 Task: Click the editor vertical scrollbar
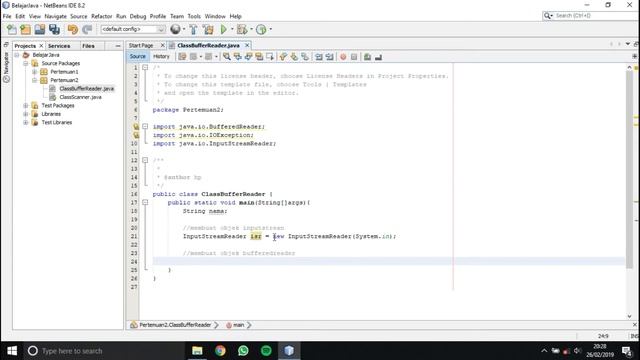(x=629, y=169)
